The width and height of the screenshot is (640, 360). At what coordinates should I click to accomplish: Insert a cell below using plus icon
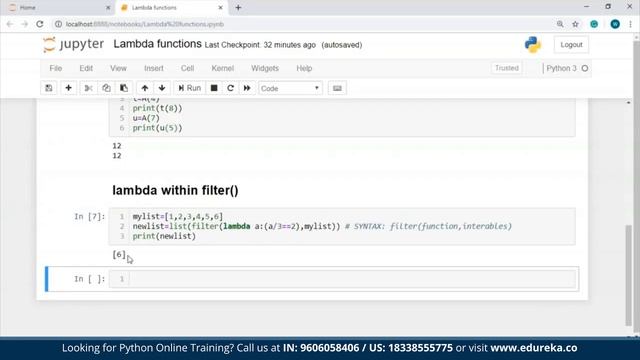[68, 88]
